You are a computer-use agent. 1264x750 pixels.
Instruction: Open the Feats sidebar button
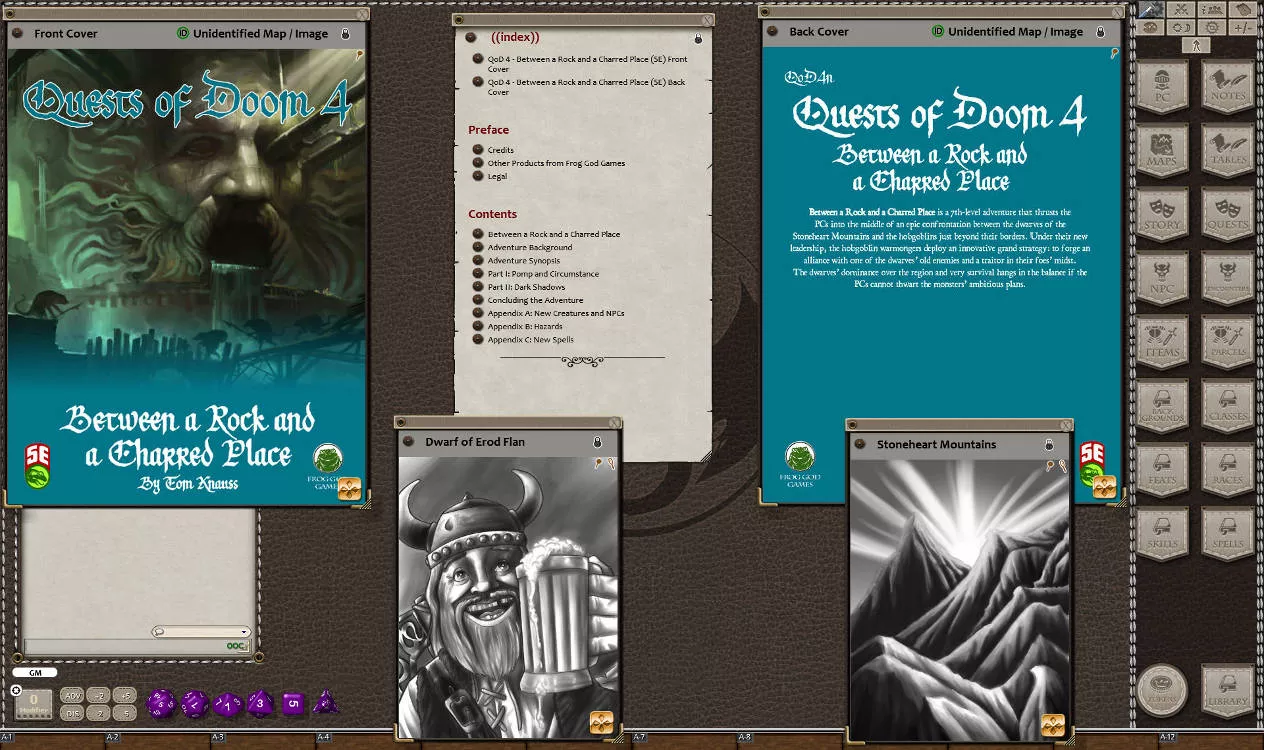point(1162,472)
